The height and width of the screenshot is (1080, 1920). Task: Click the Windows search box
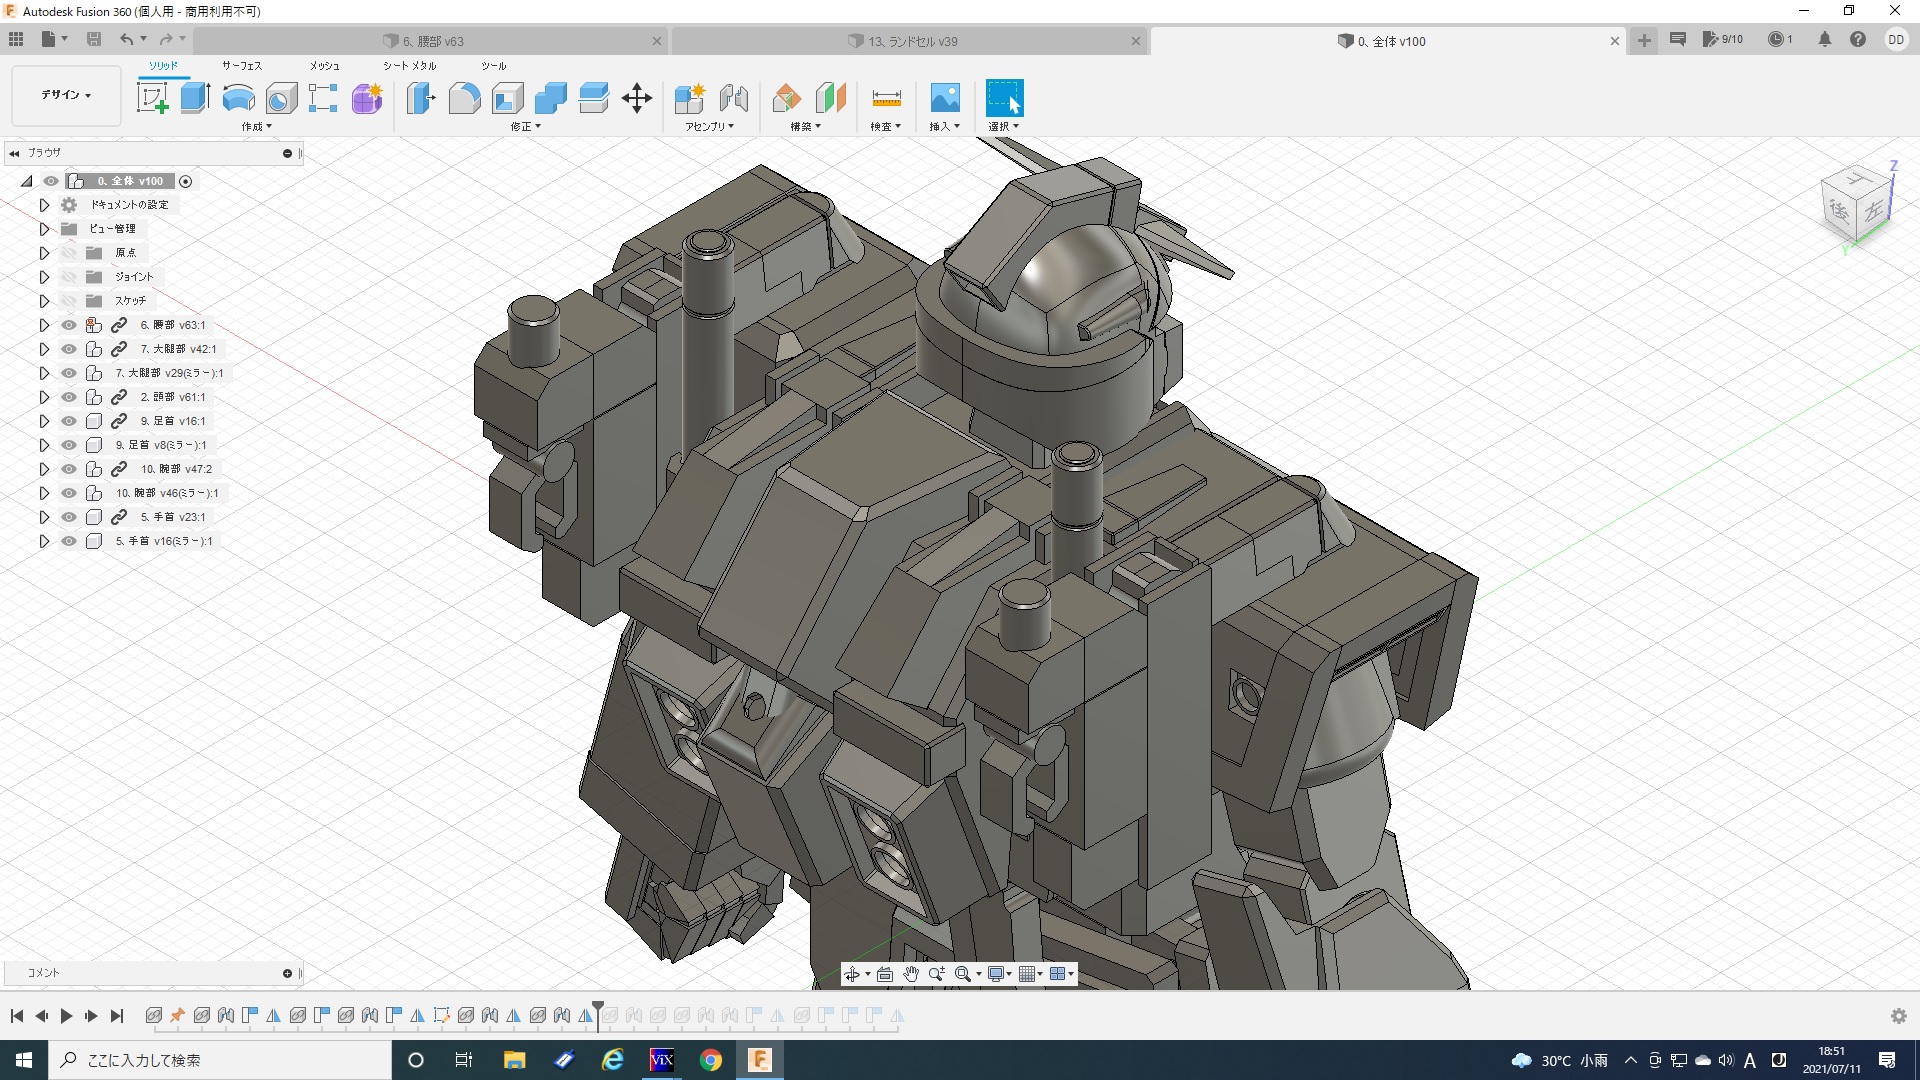pos(222,1060)
